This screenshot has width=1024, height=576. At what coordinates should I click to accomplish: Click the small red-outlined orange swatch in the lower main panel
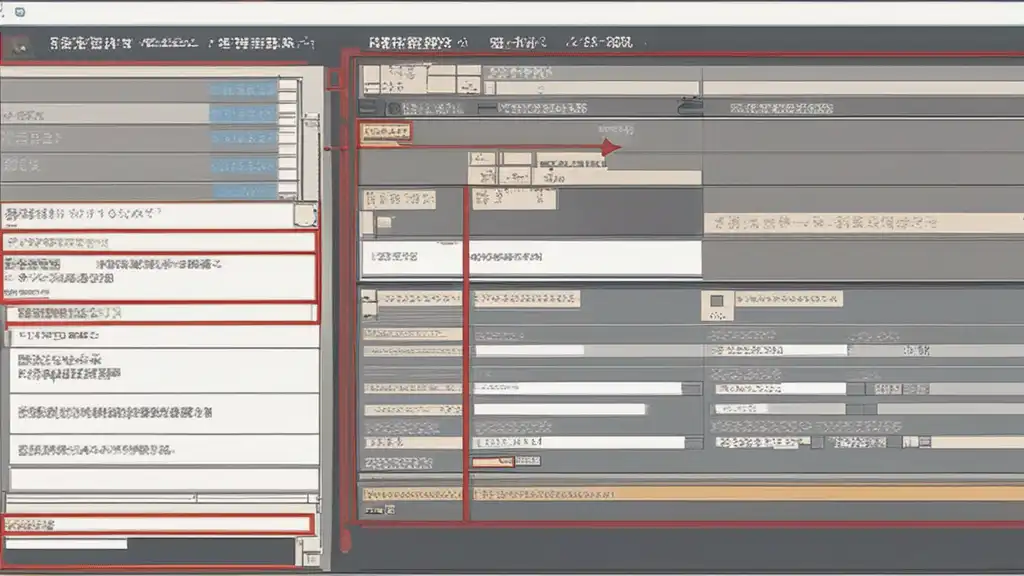(x=492, y=462)
